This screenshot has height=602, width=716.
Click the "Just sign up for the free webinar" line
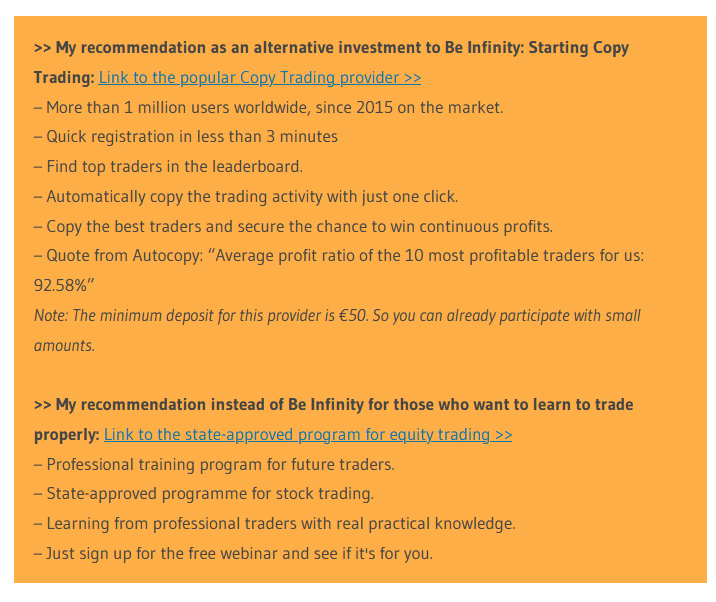(233, 554)
